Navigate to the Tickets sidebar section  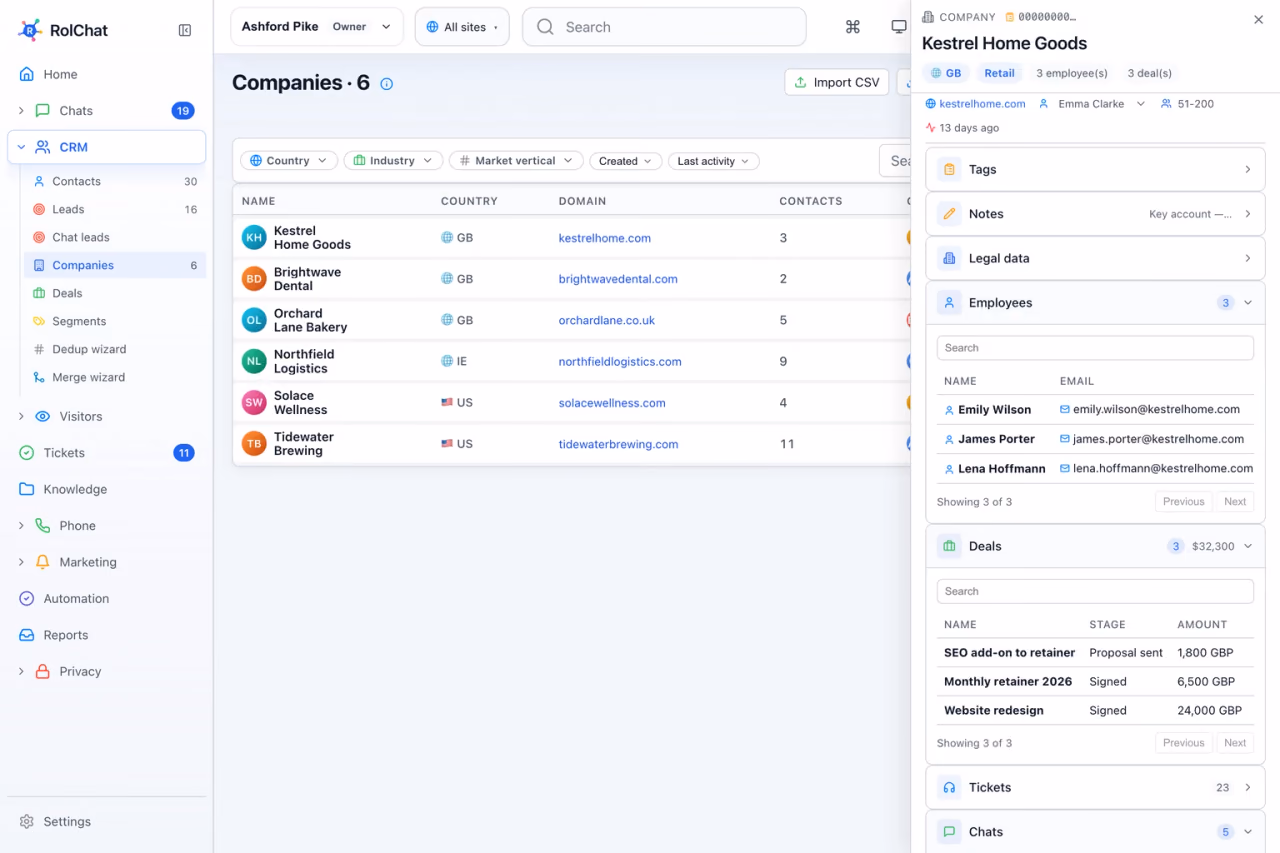coord(106,453)
